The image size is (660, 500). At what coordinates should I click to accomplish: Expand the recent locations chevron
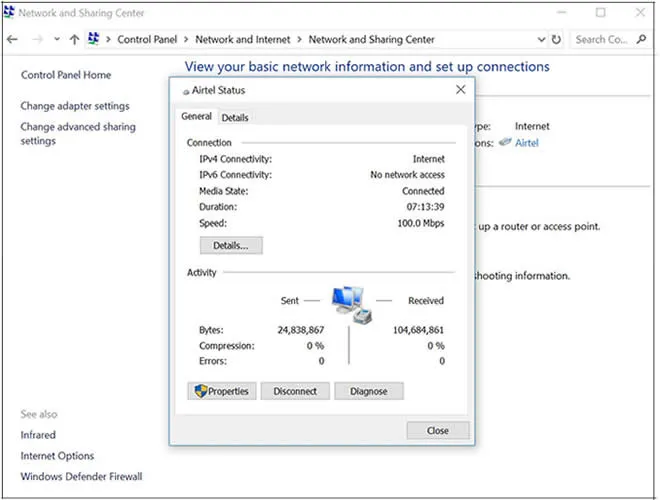point(57,40)
